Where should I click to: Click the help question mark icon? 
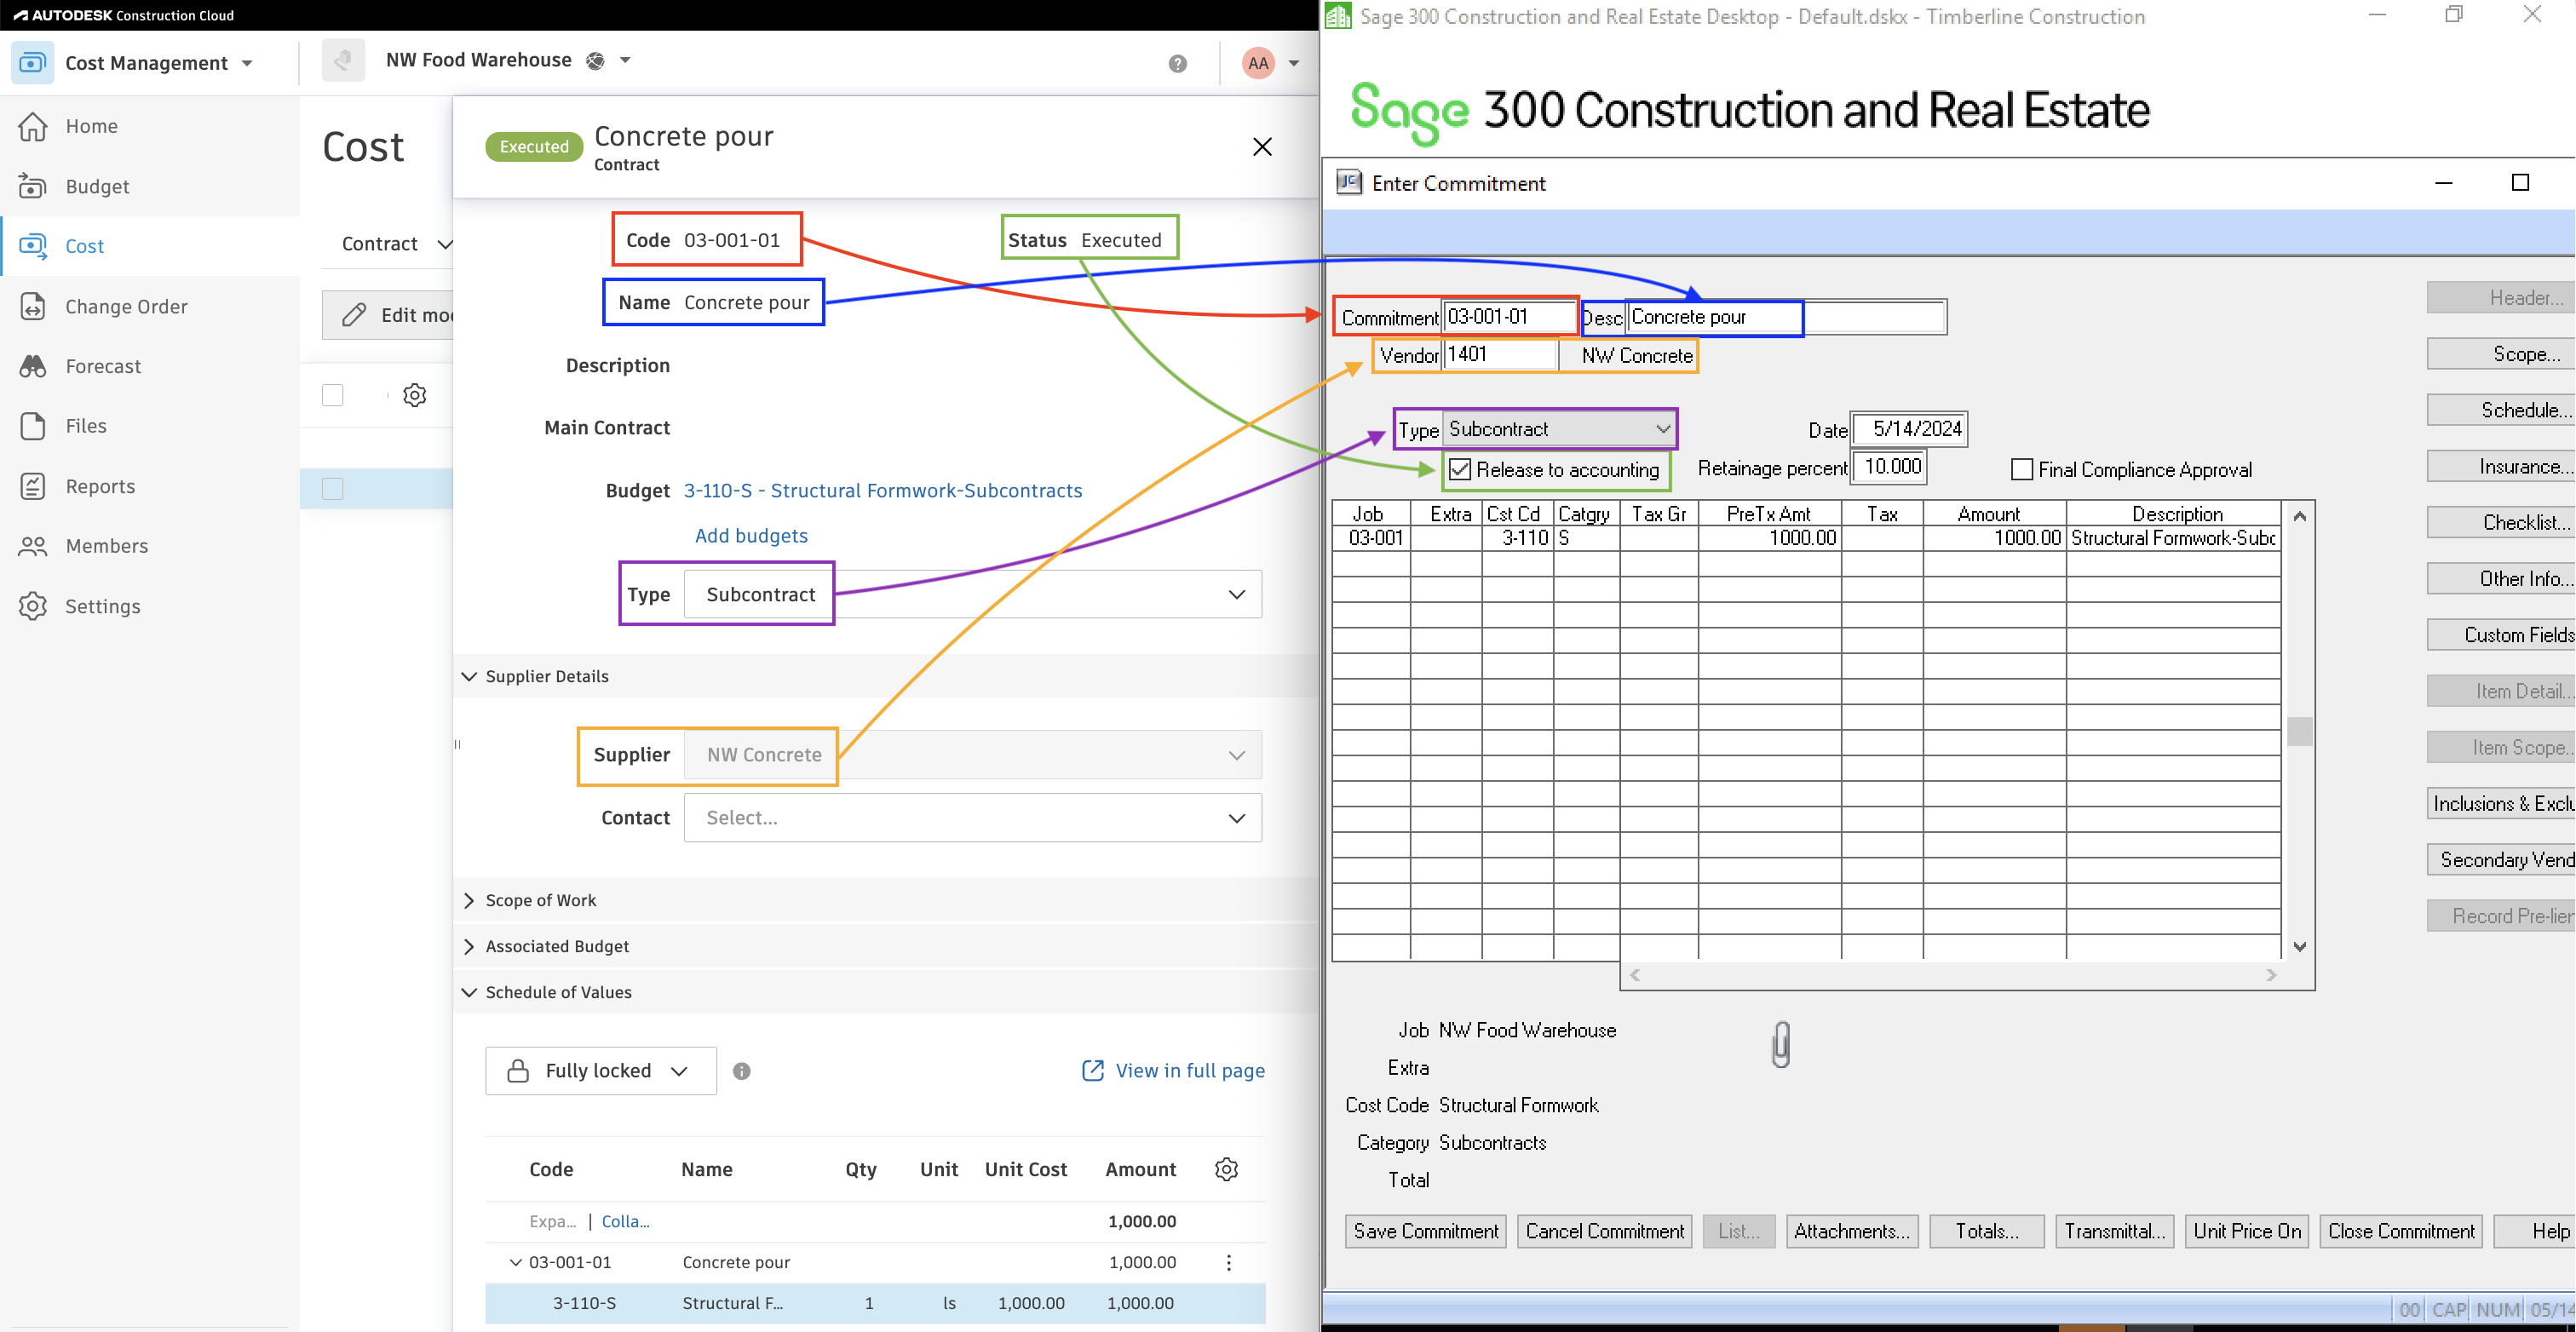1177,63
